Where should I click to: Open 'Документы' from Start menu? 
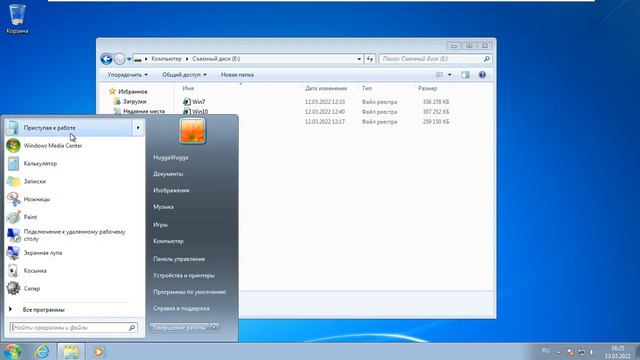pos(168,174)
